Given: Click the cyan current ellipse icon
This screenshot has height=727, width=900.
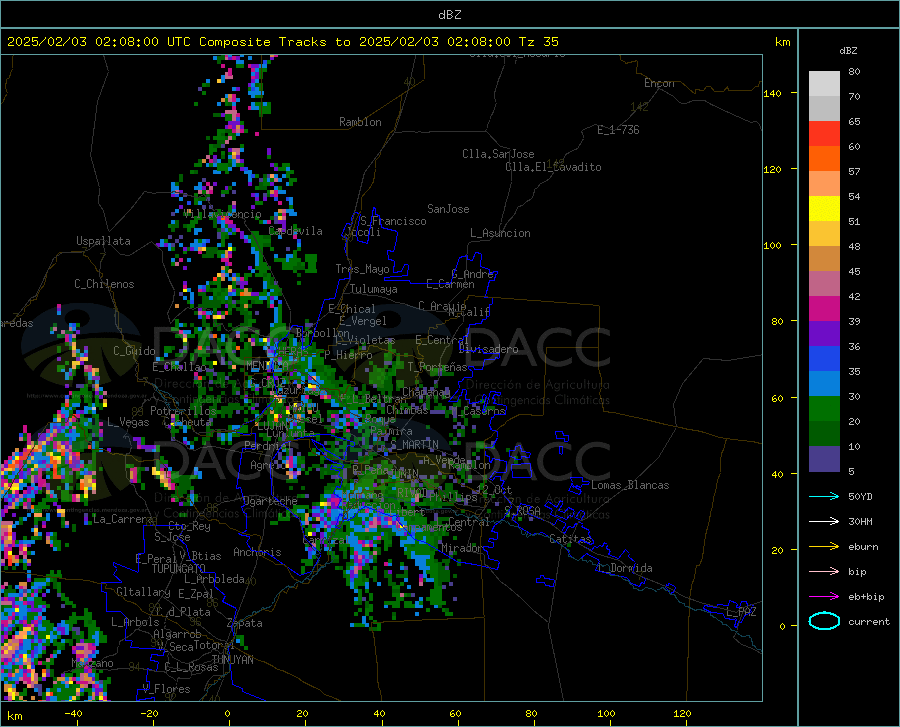Looking at the screenshot, I should click(x=824, y=621).
